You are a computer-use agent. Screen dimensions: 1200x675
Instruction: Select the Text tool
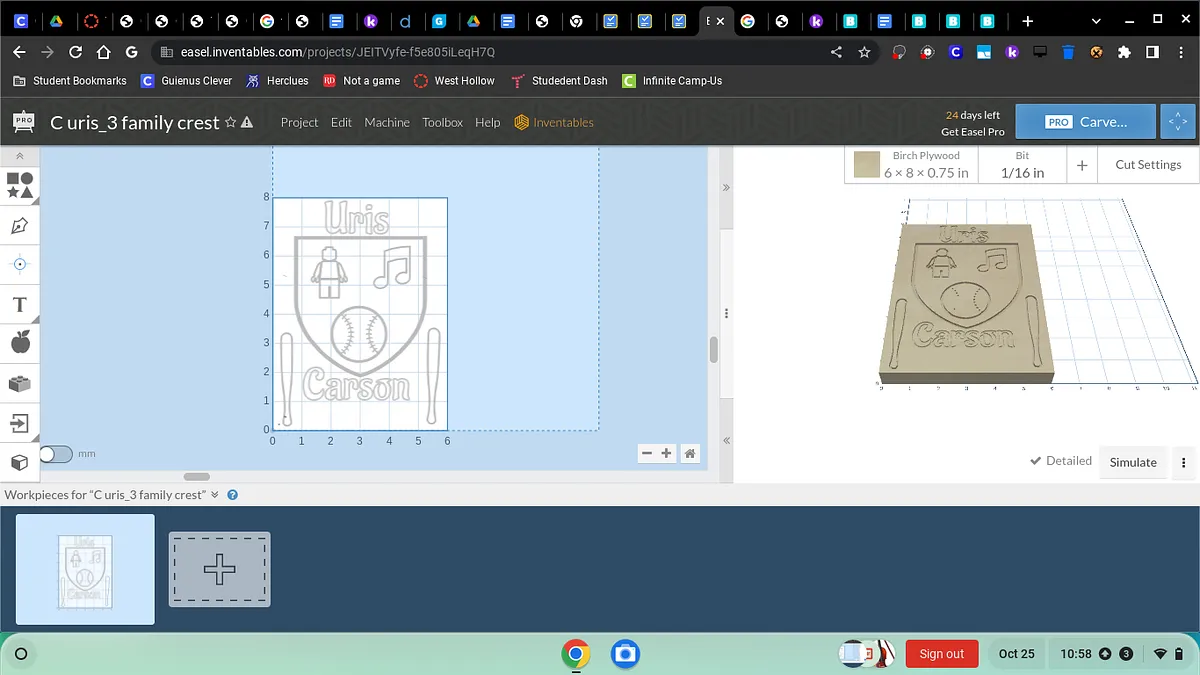coord(20,304)
